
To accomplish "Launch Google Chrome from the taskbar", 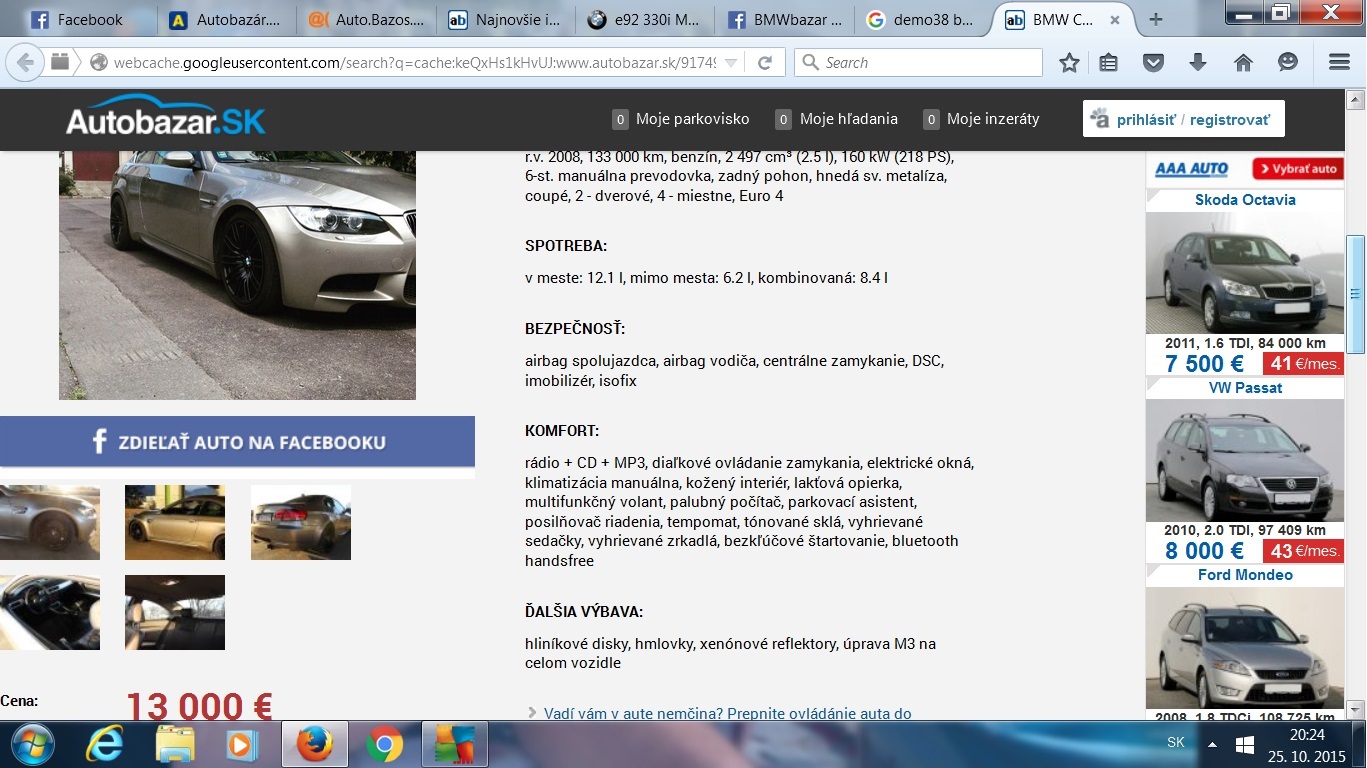I will [384, 744].
